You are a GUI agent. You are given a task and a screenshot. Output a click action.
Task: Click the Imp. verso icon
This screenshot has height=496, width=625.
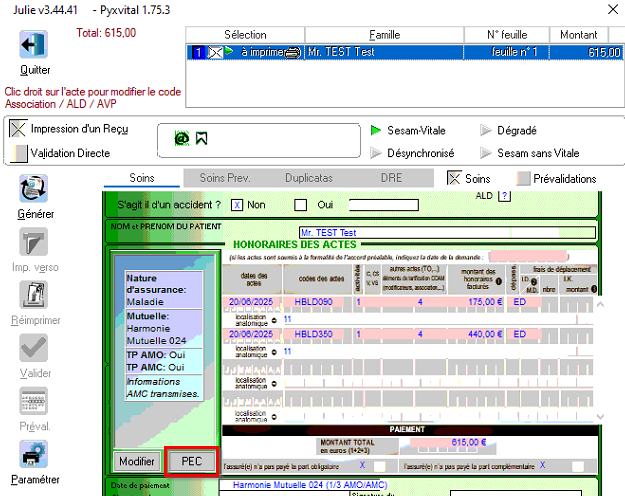point(33,242)
